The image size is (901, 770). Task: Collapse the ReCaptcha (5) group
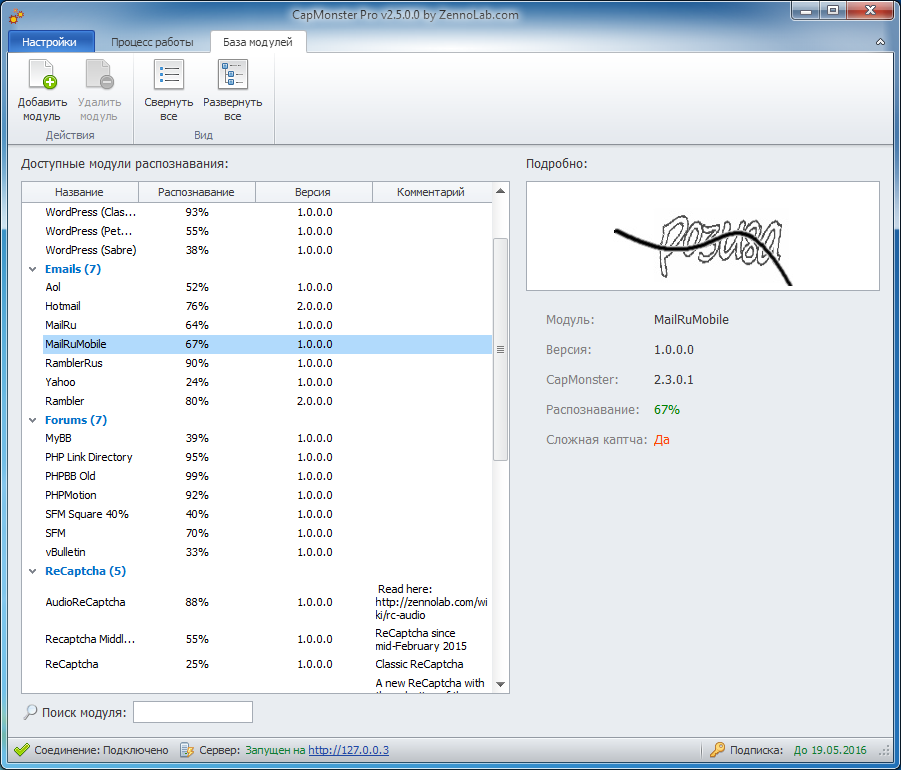[x=33, y=571]
